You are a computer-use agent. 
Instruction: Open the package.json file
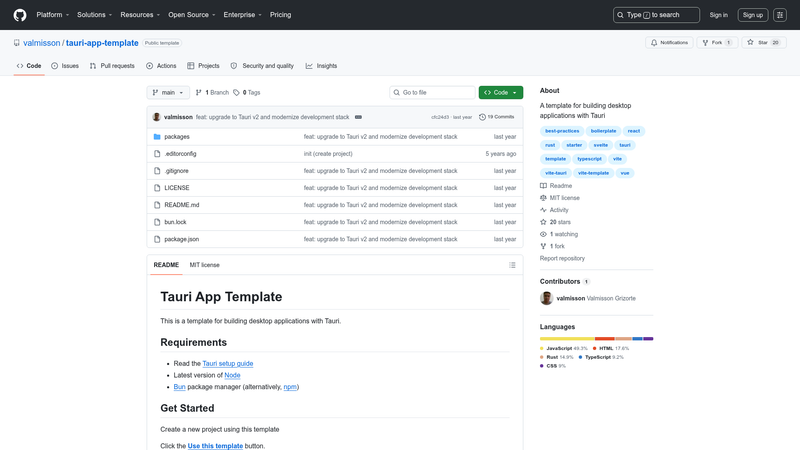(182, 239)
